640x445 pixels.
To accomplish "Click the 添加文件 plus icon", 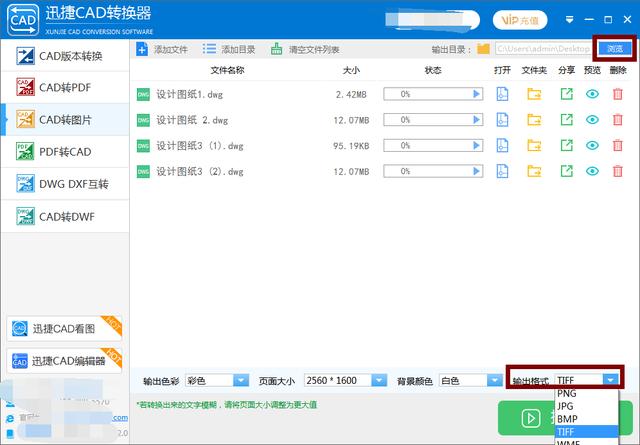I will (142, 49).
